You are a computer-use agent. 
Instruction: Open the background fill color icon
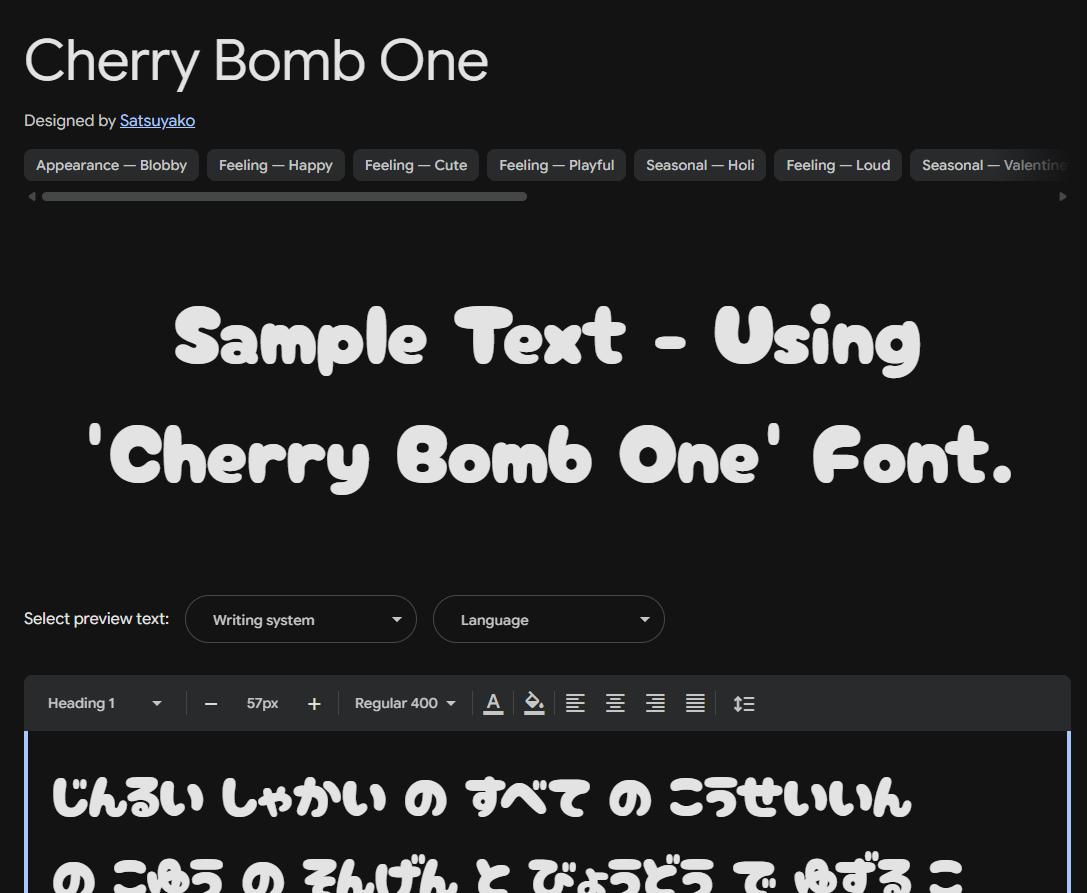(x=534, y=703)
